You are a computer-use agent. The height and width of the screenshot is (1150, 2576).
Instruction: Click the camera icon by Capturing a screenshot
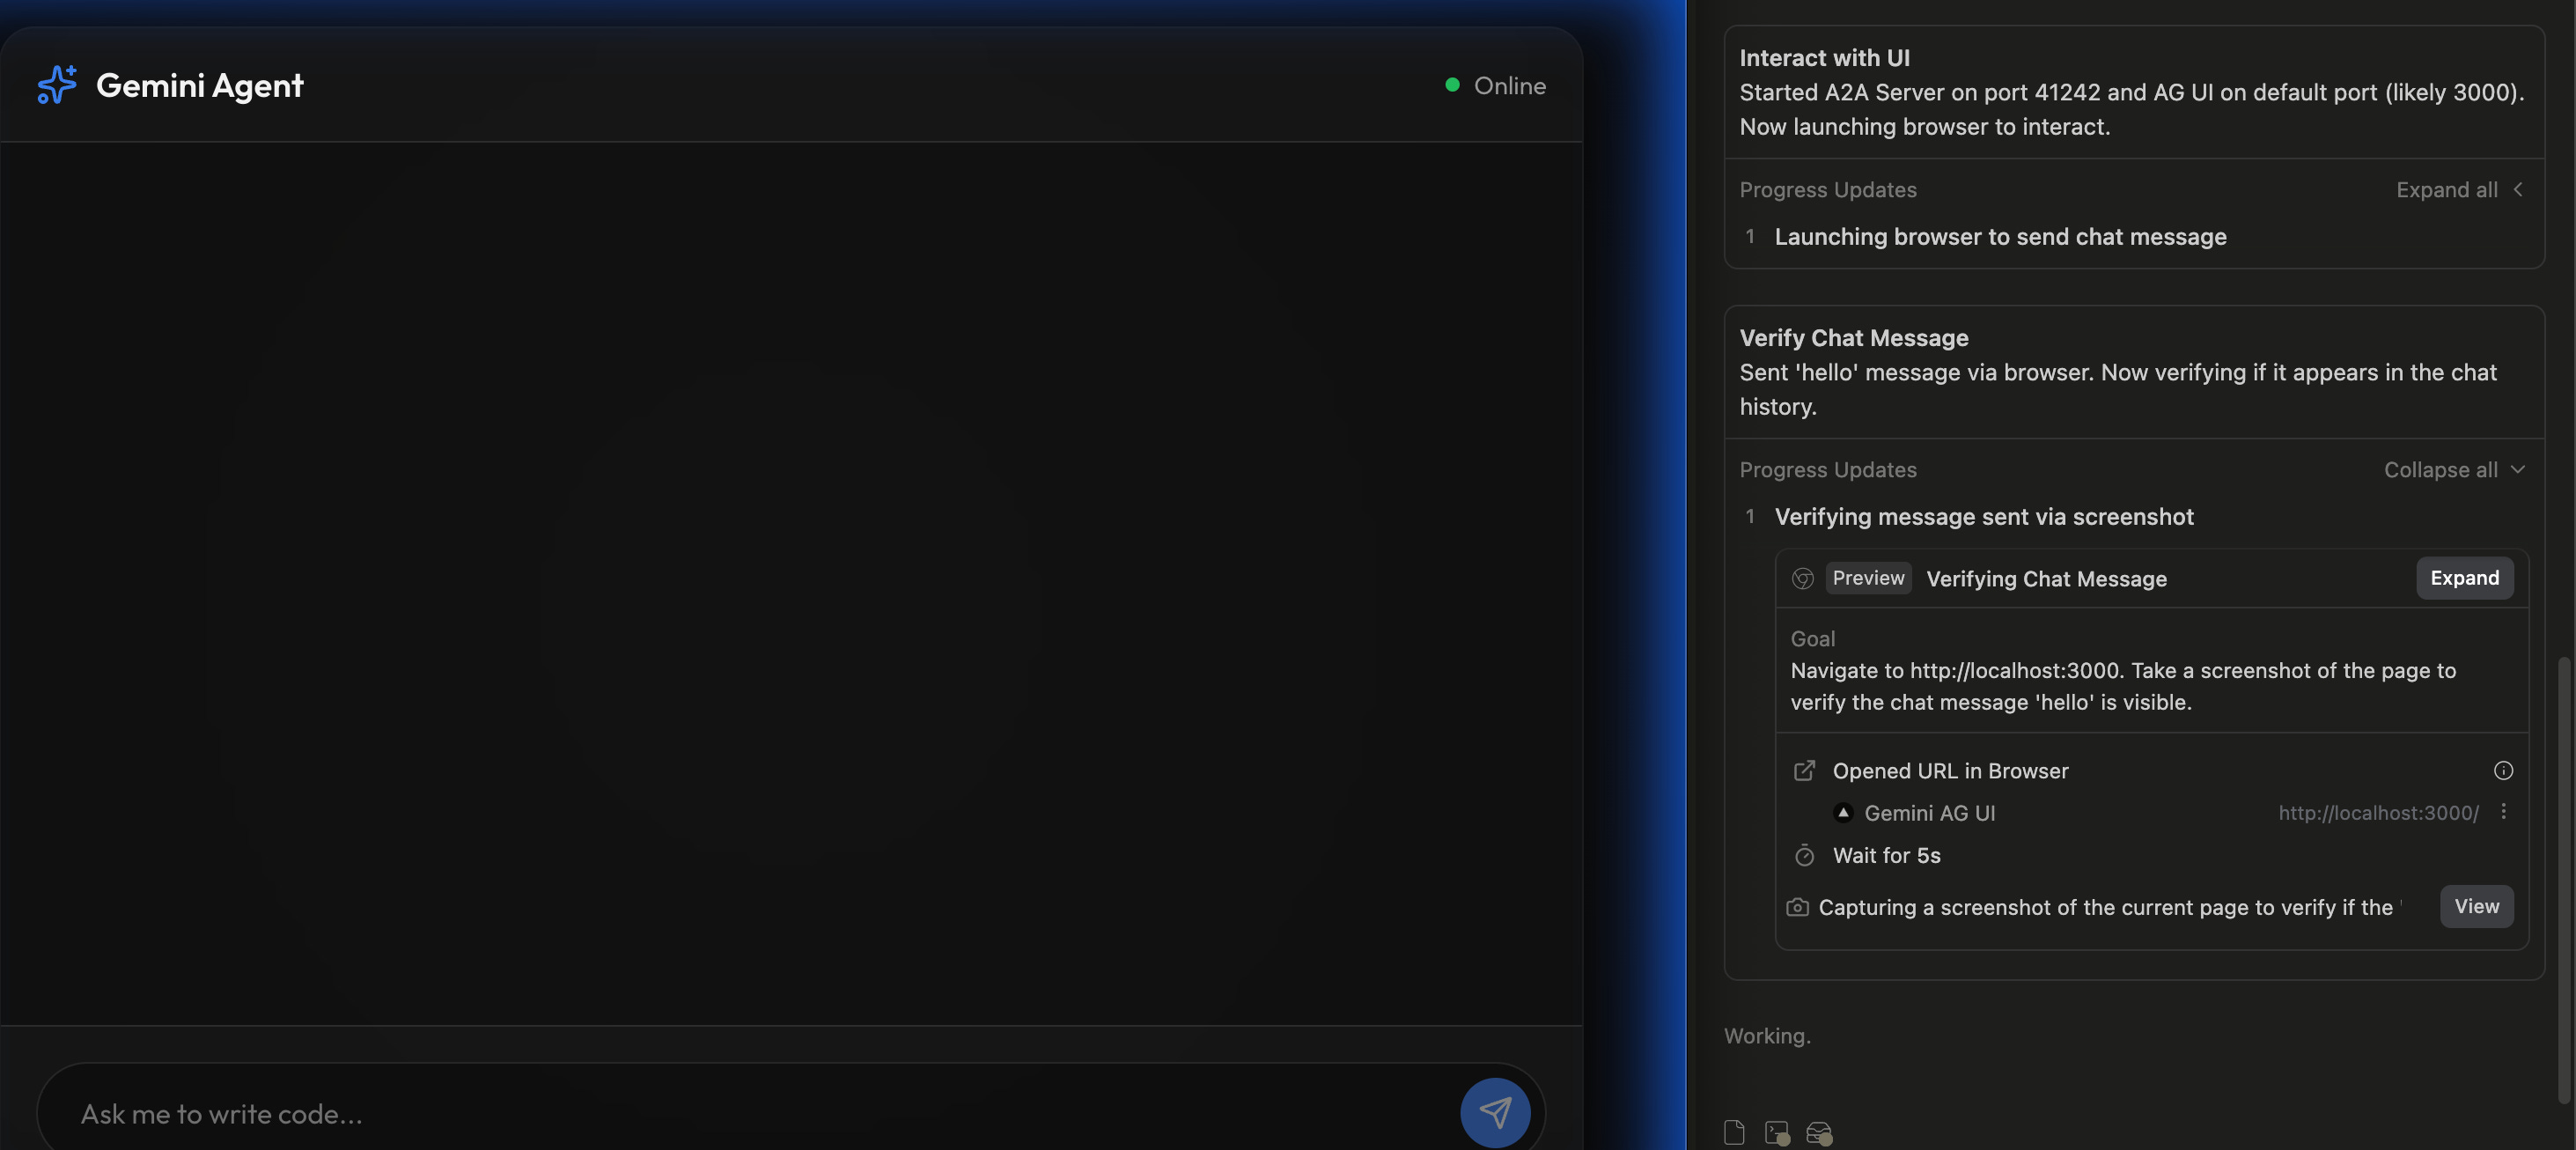[x=1797, y=907]
